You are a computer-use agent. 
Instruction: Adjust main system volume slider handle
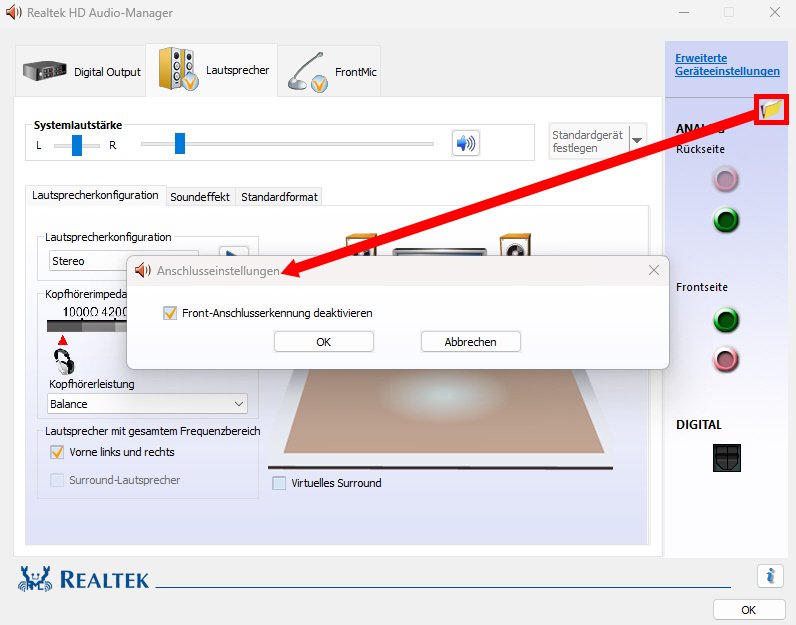180,143
